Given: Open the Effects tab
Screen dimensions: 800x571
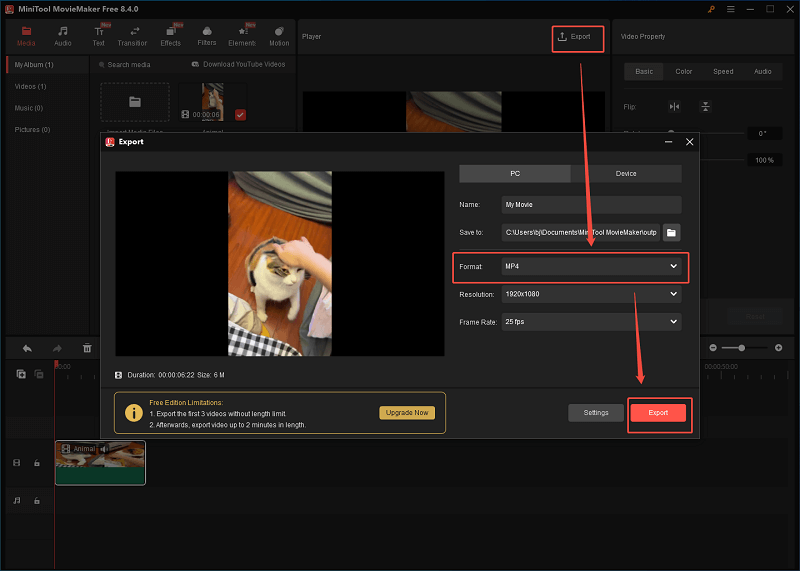Looking at the screenshot, I should [x=170, y=36].
